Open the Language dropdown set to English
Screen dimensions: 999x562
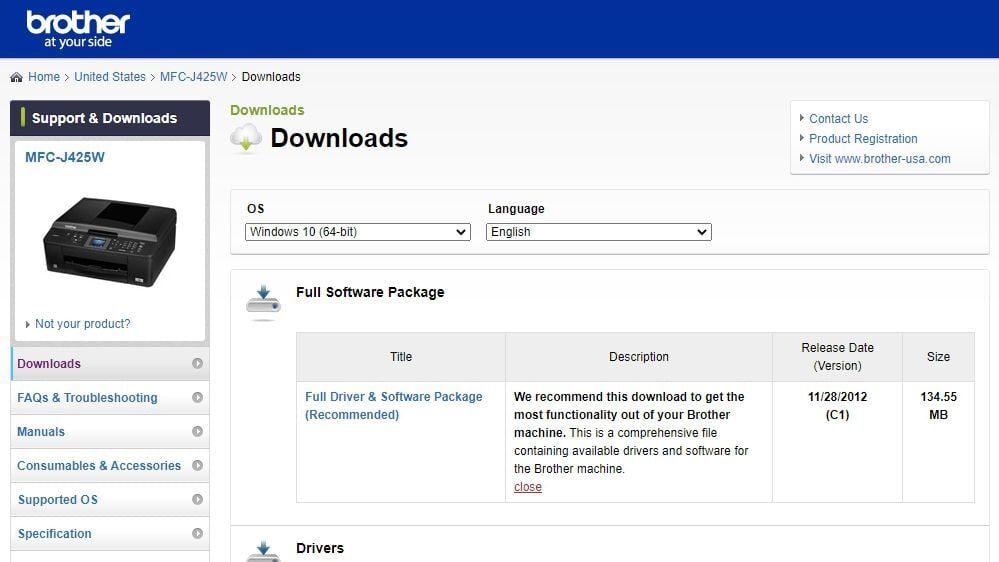(598, 232)
